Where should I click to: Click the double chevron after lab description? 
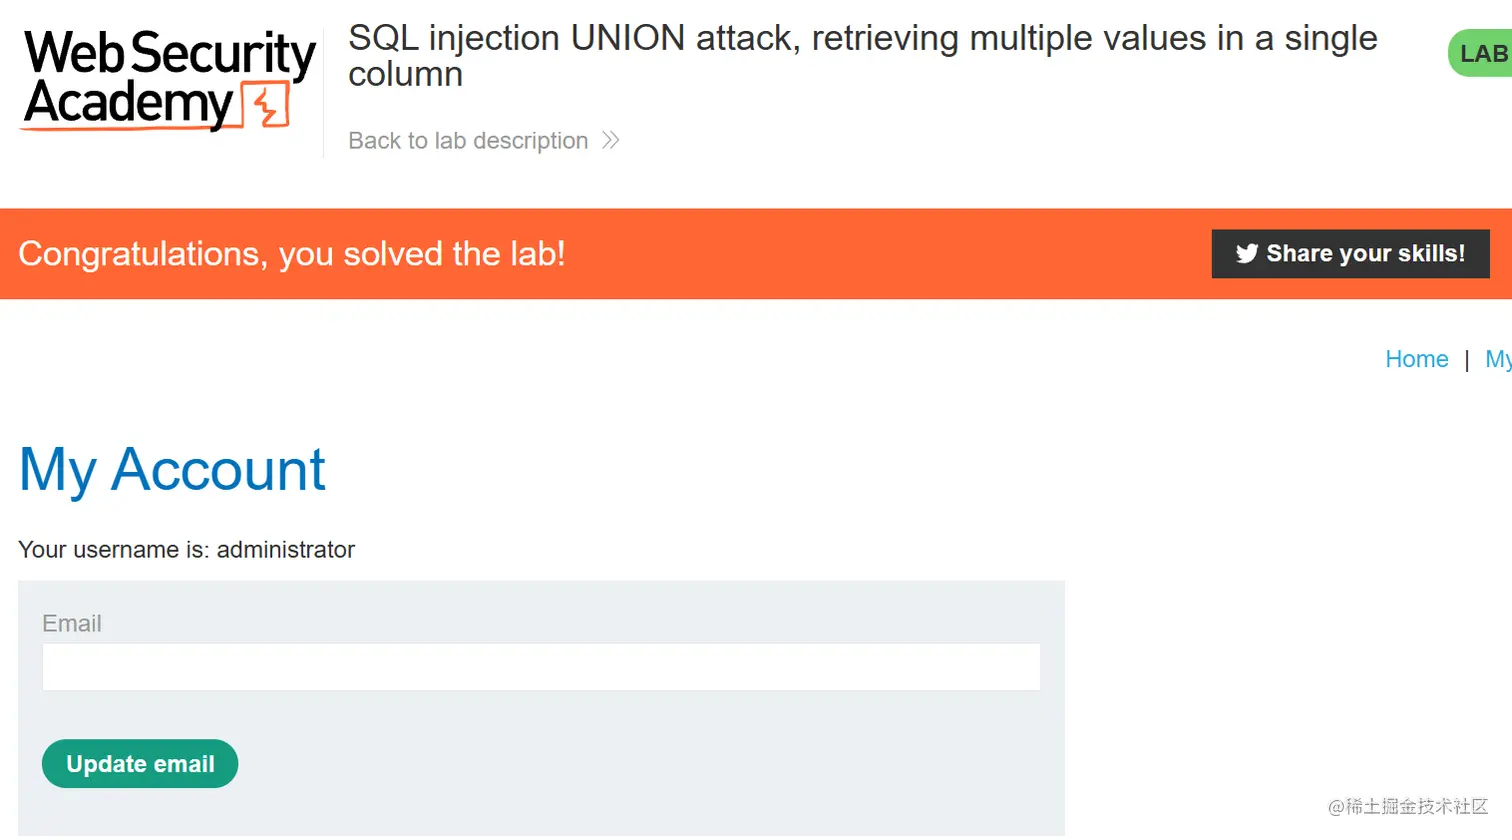click(611, 141)
